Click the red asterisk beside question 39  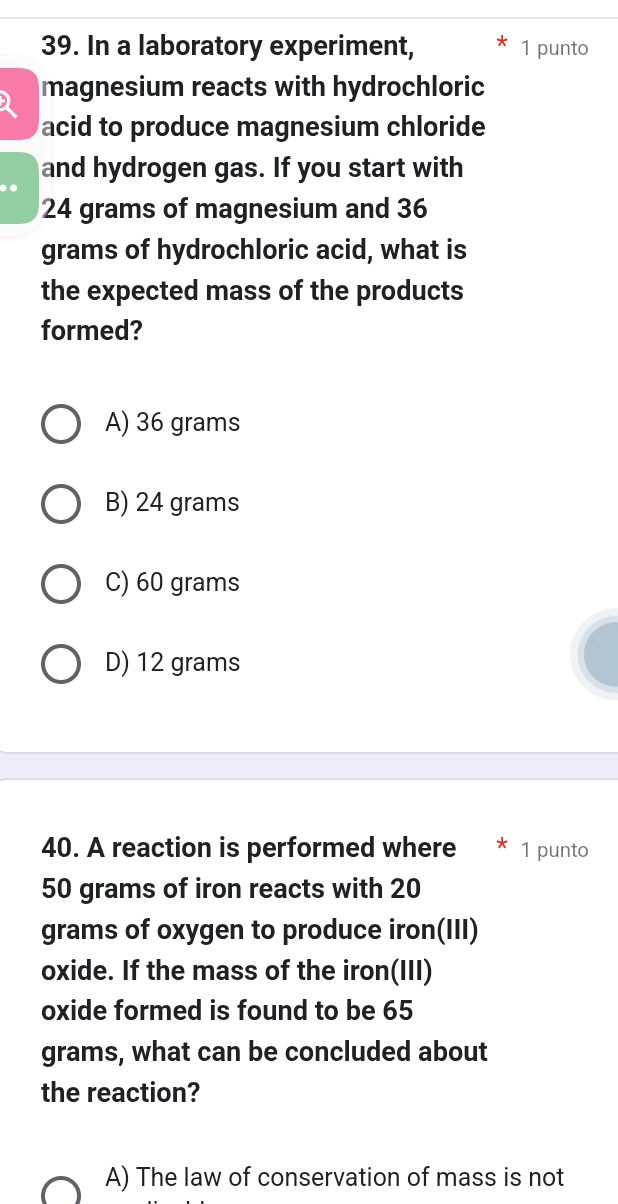pyautogui.click(x=501, y=44)
